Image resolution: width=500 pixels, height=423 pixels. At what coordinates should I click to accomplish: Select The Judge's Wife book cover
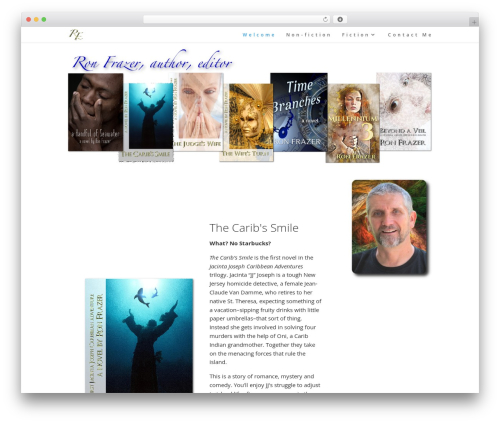[196, 112]
